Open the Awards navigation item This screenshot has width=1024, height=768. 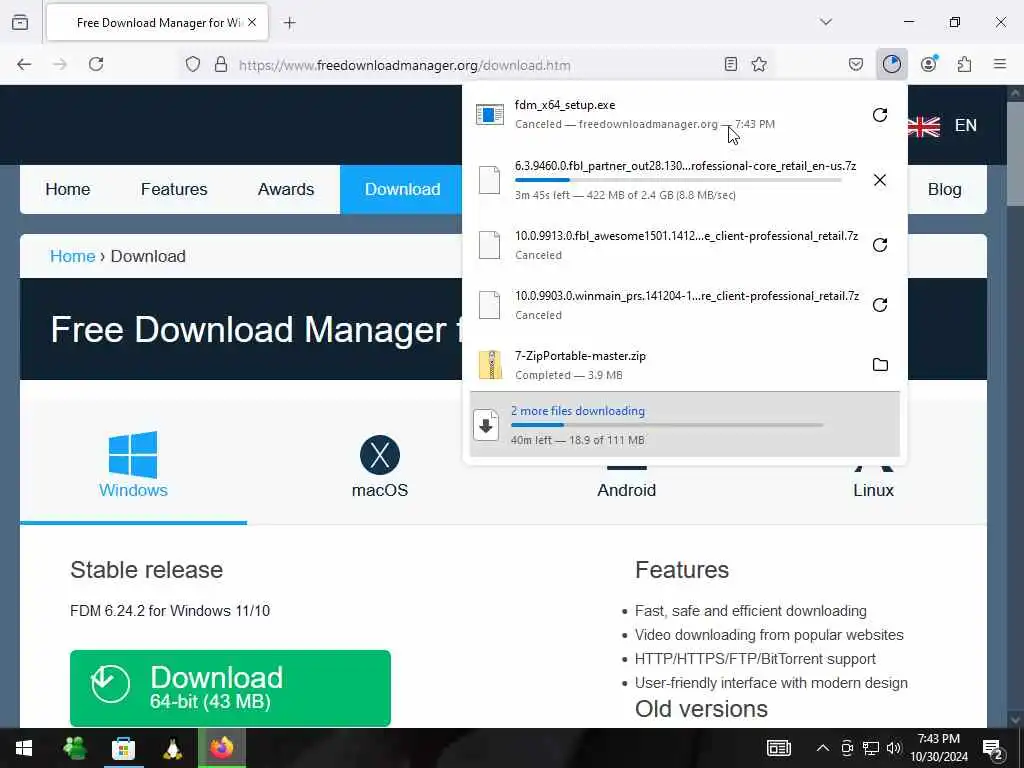(x=286, y=189)
